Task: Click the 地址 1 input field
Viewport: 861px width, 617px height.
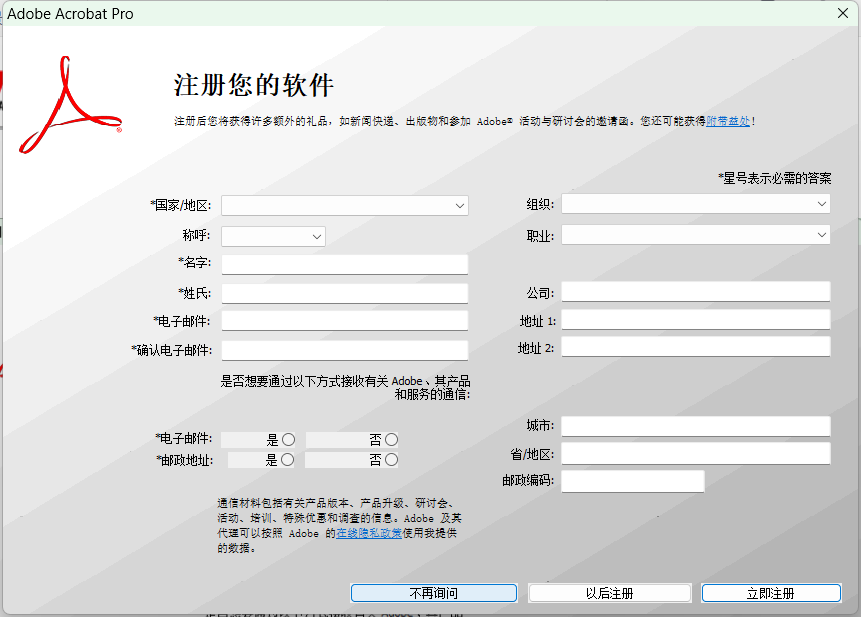Action: (696, 319)
